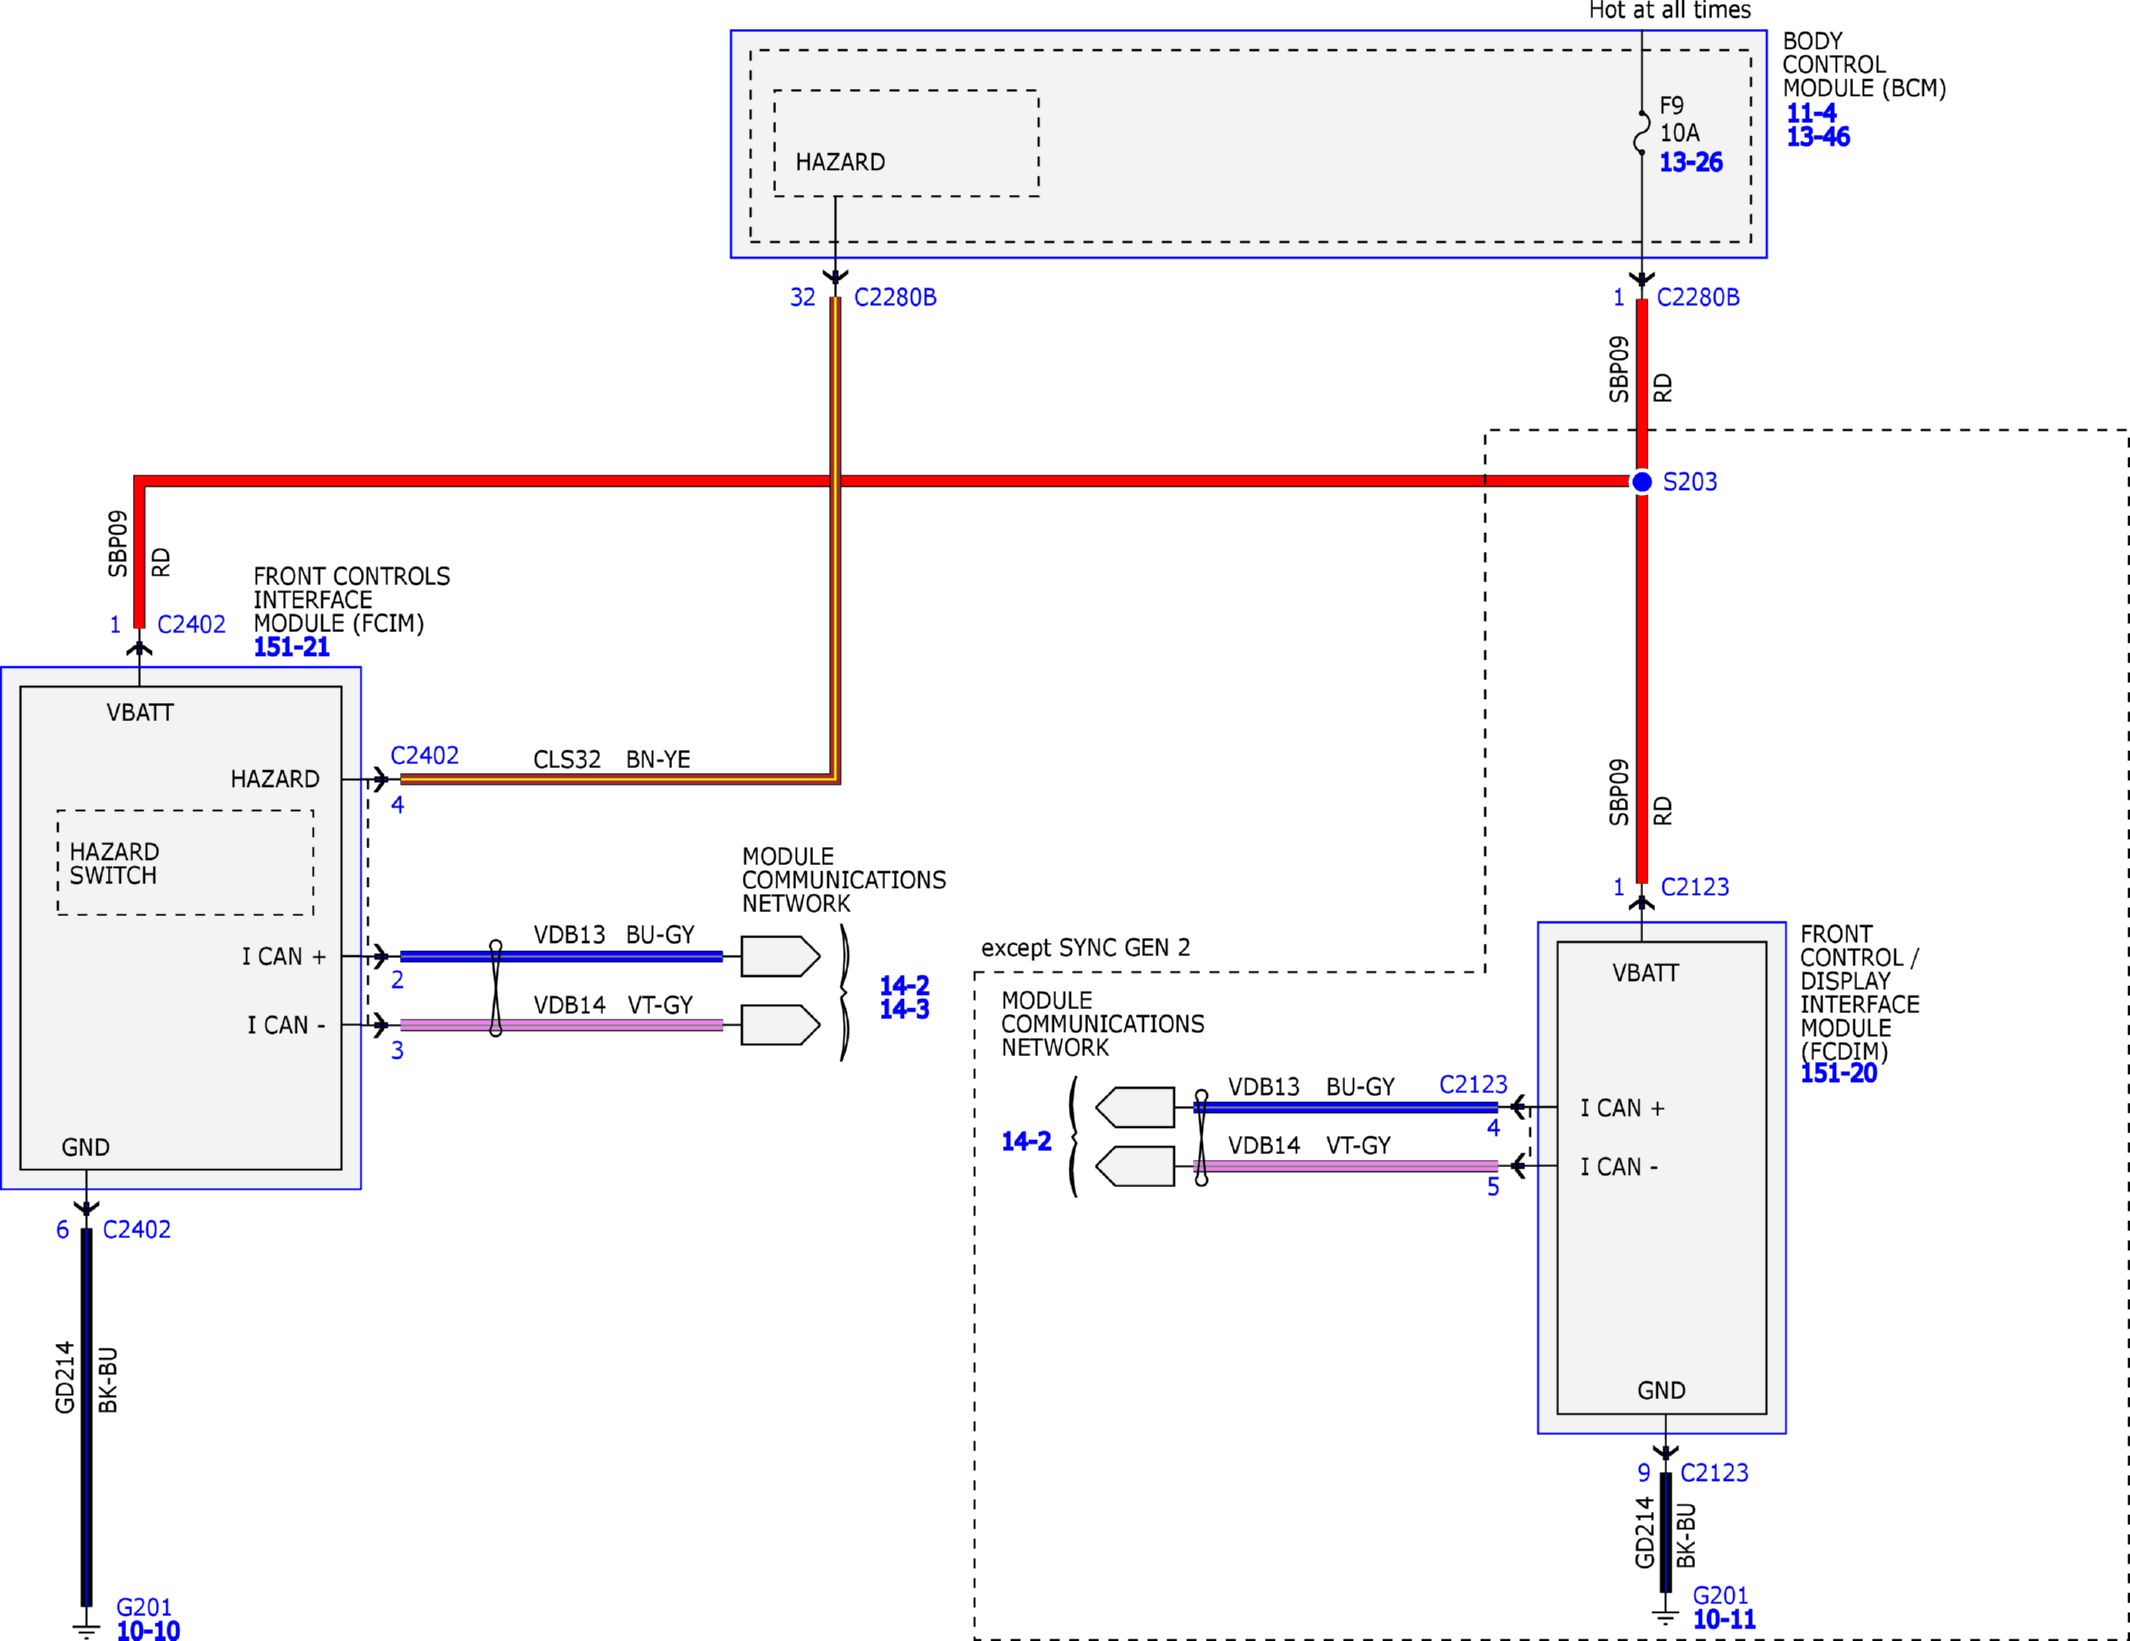Click the FCDIM VDB14 network arrow connector
2130x1641 pixels.
click(x=1135, y=1166)
